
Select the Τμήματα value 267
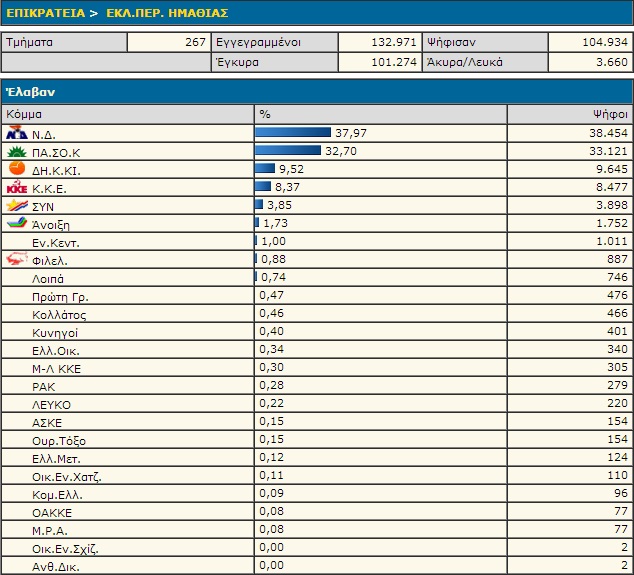coord(196,42)
